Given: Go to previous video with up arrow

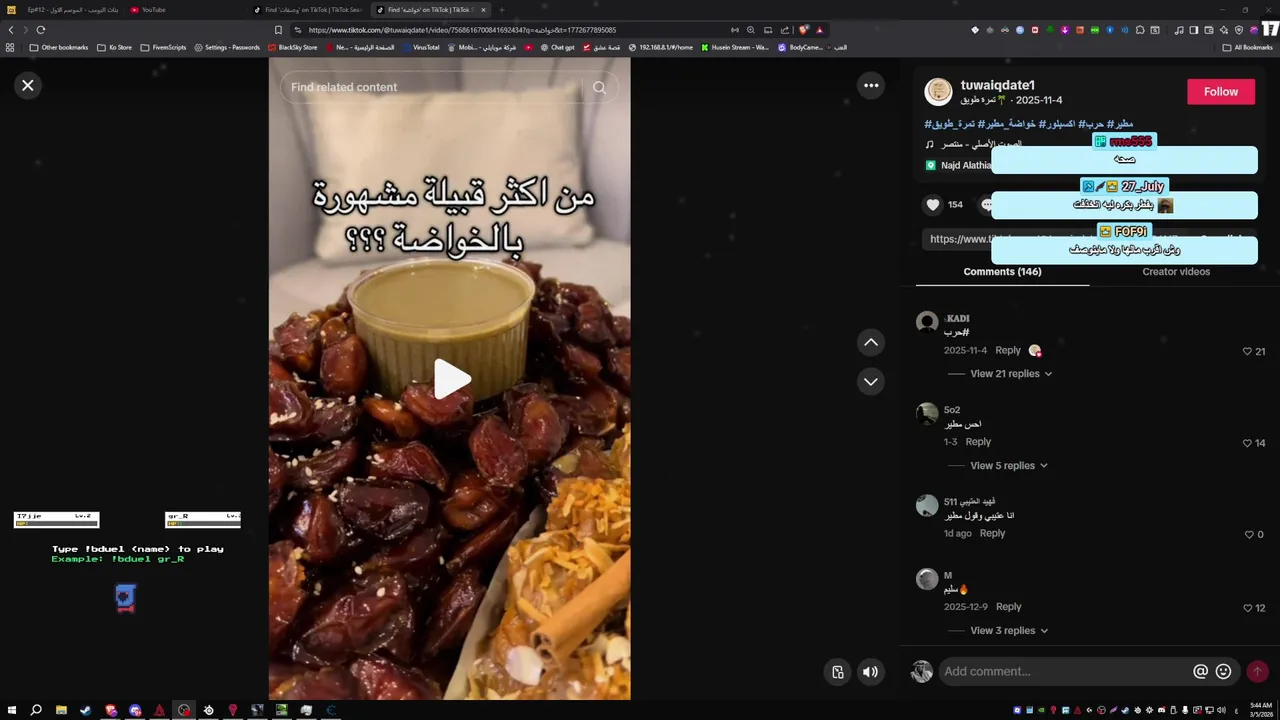Looking at the screenshot, I should tap(871, 343).
